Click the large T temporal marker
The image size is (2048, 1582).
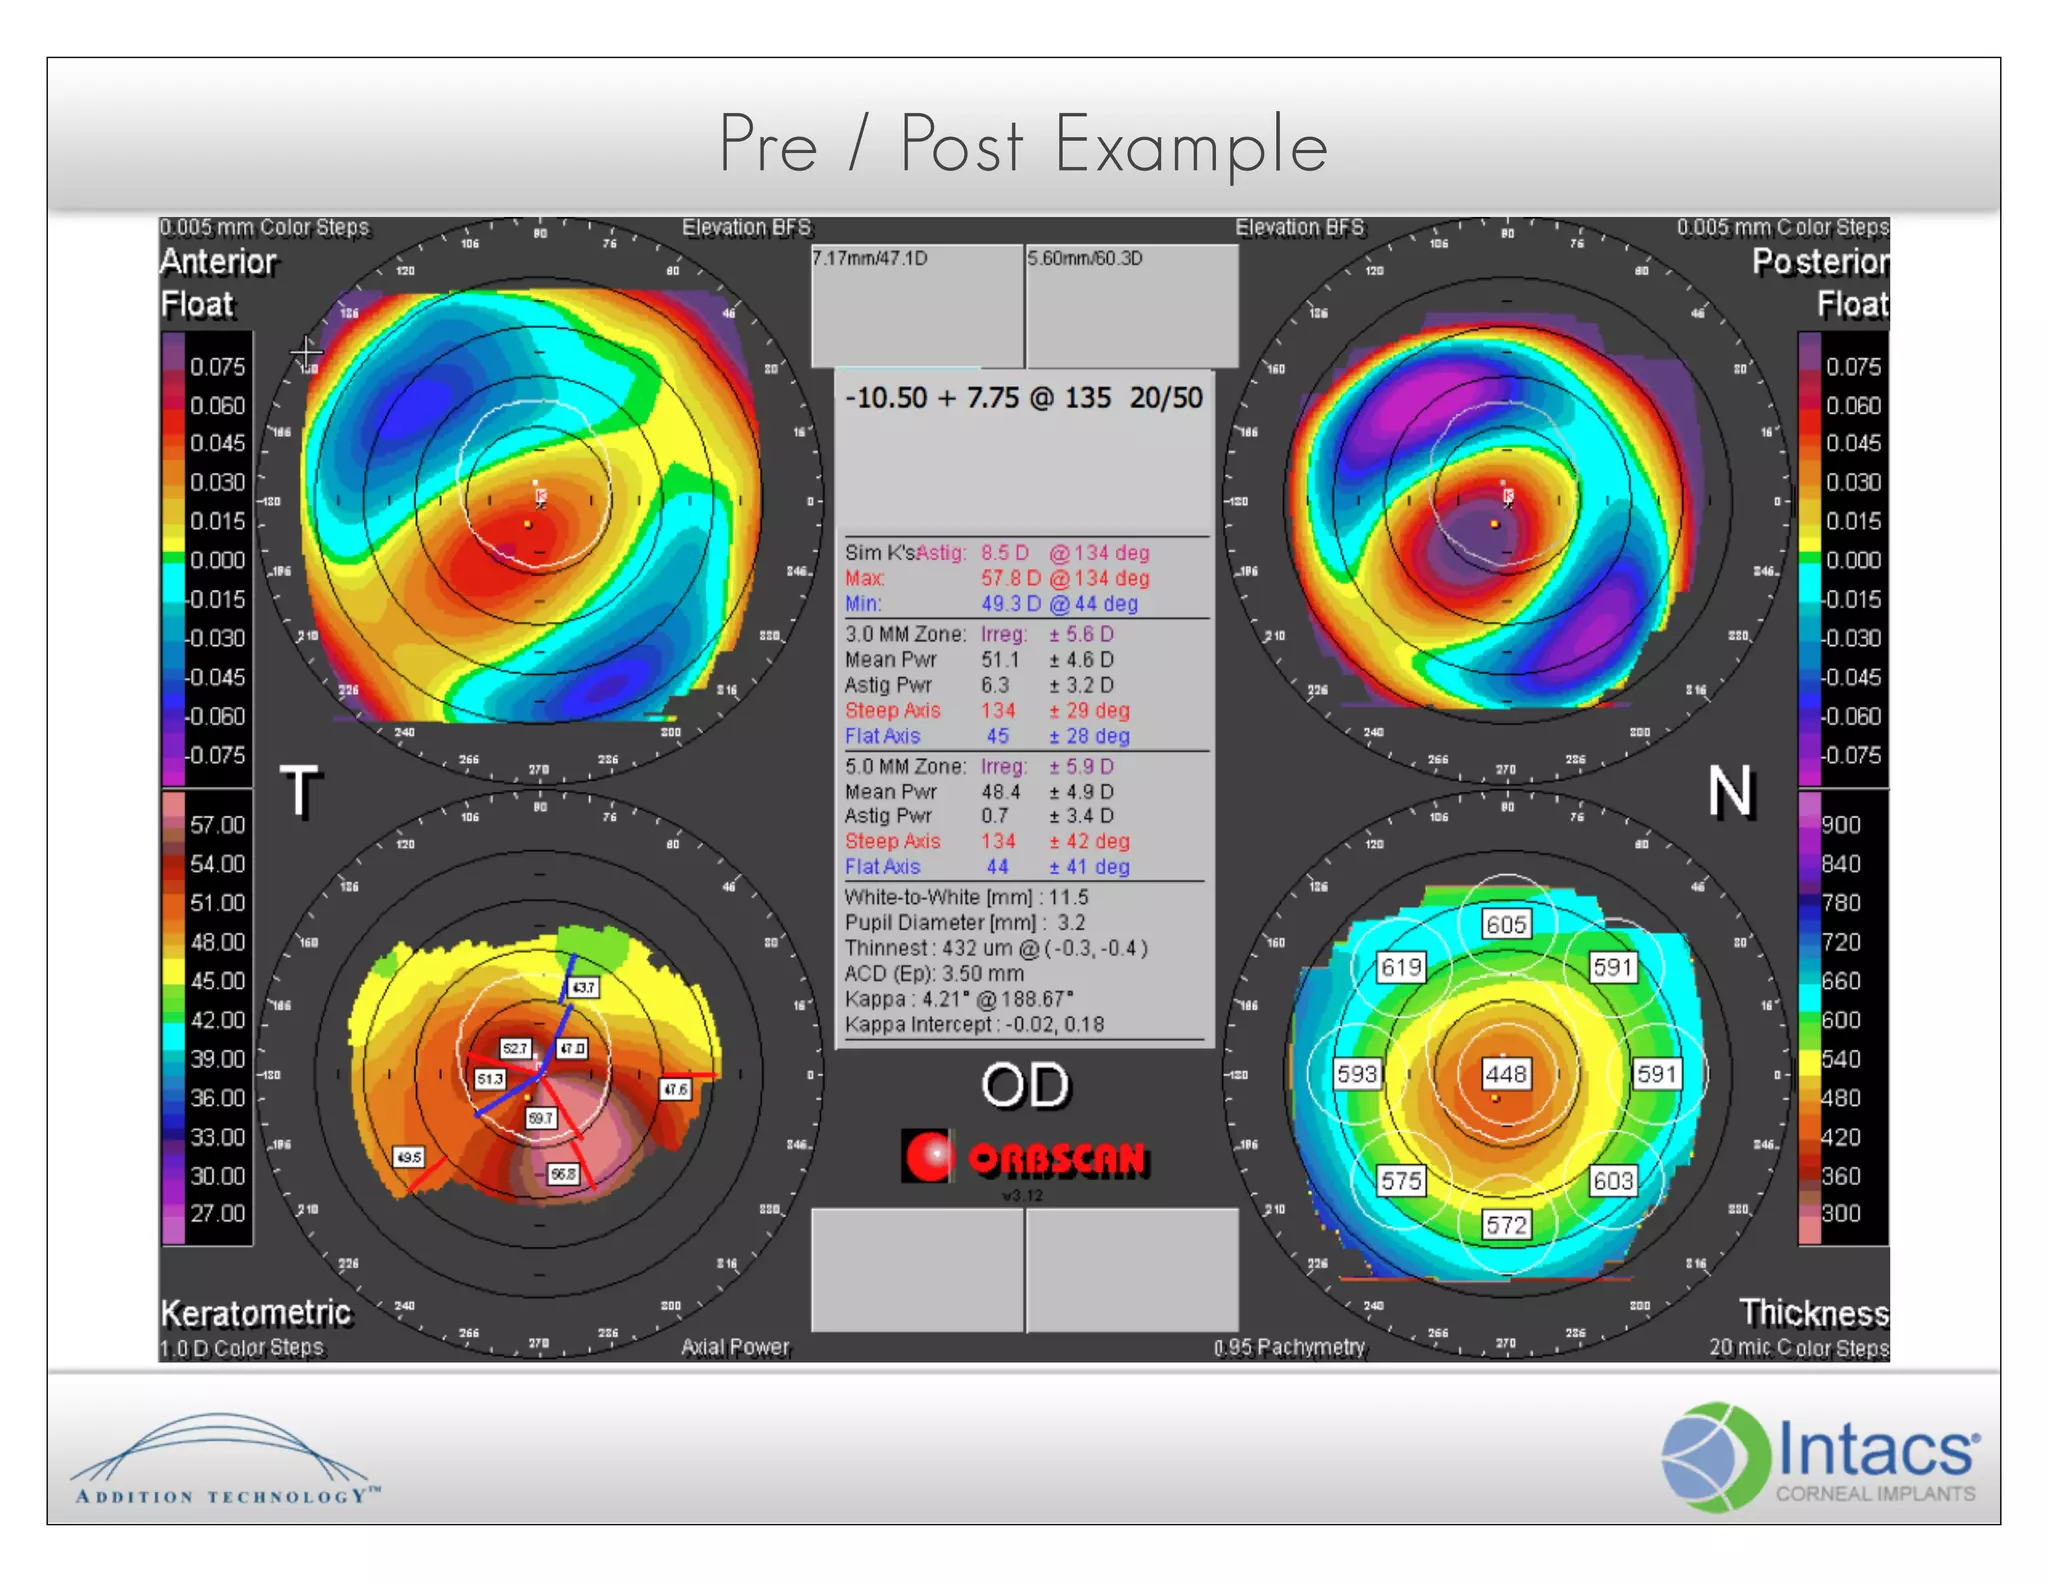[x=300, y=792]
